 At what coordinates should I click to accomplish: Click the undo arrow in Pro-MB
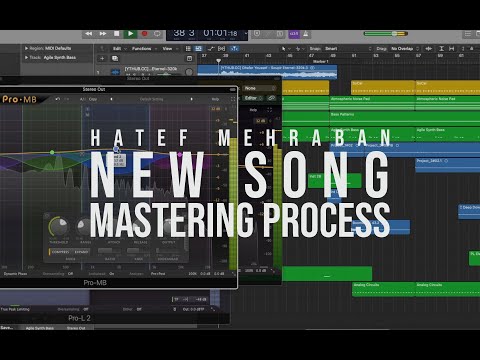tap(58, 99)
